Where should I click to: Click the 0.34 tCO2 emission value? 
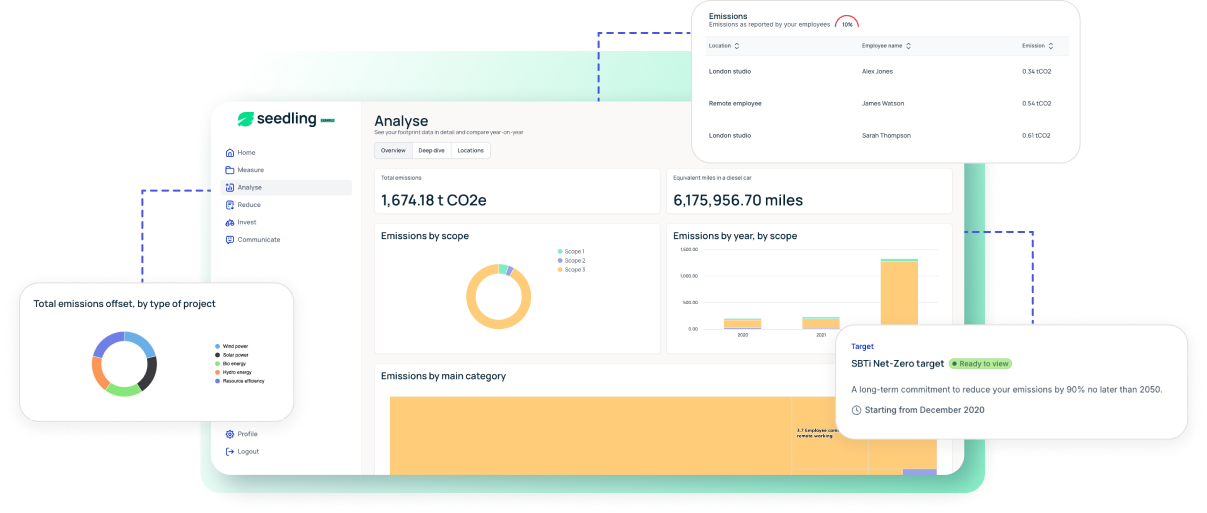(x=1036, y=72)
